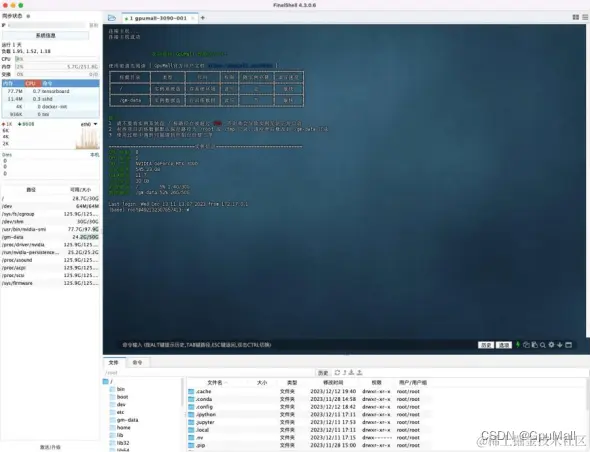Image resolution: width=591 pixels, height=452 pixels.
Task: Add a new session tab with plus
Action: (202, 18)
